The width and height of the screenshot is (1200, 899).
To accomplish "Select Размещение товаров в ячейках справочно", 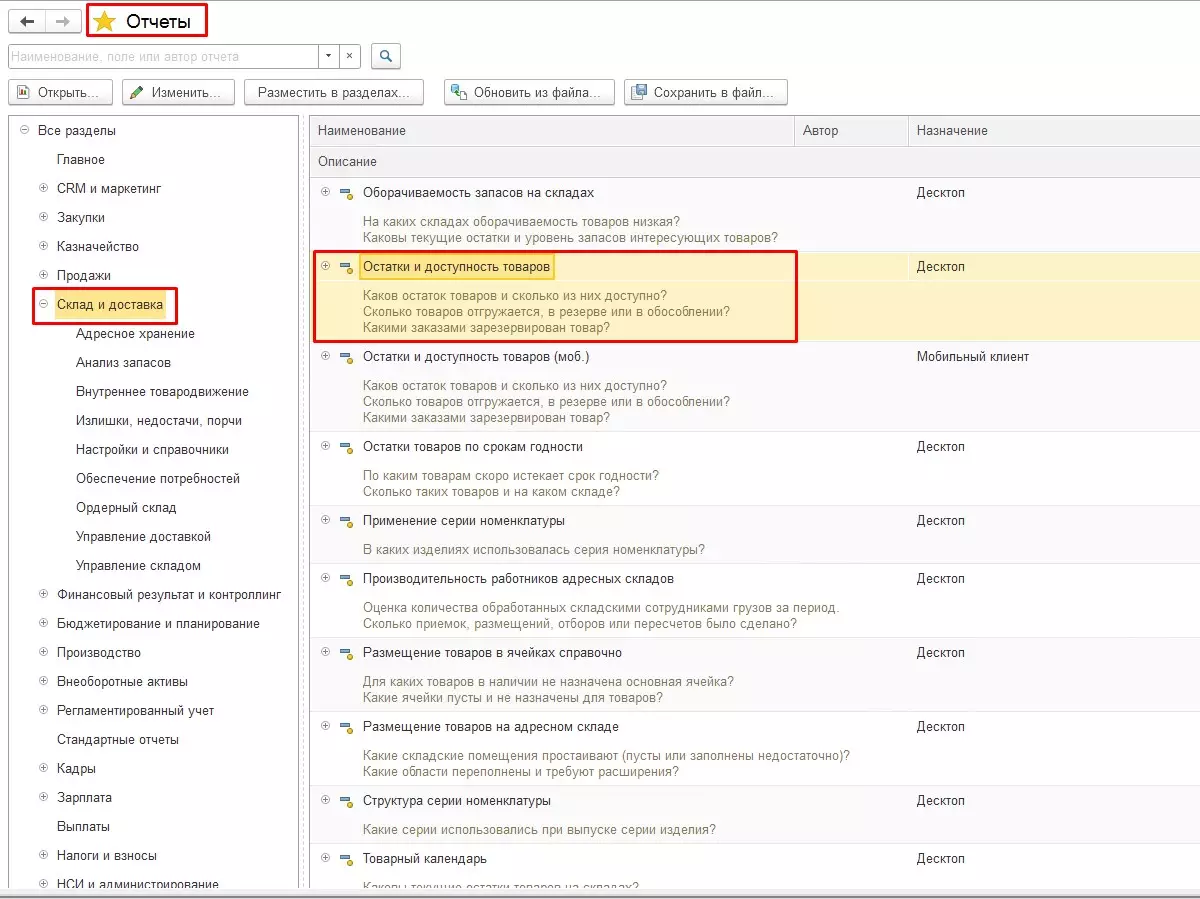I will click(x=492, y=652).
